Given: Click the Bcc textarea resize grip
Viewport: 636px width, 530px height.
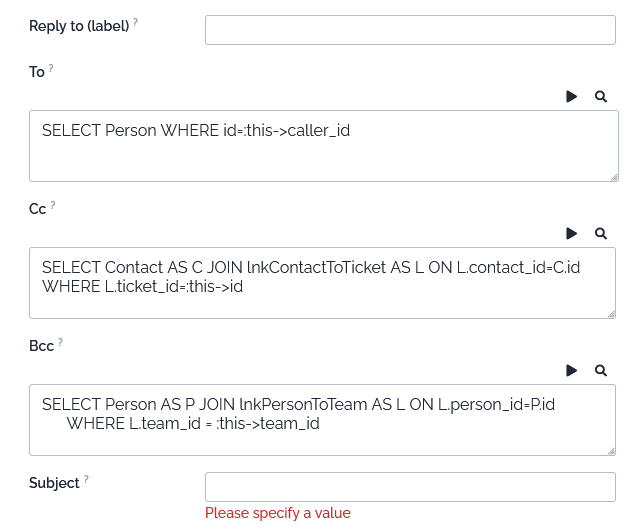Looking at the screenshot, I should 611,450.
